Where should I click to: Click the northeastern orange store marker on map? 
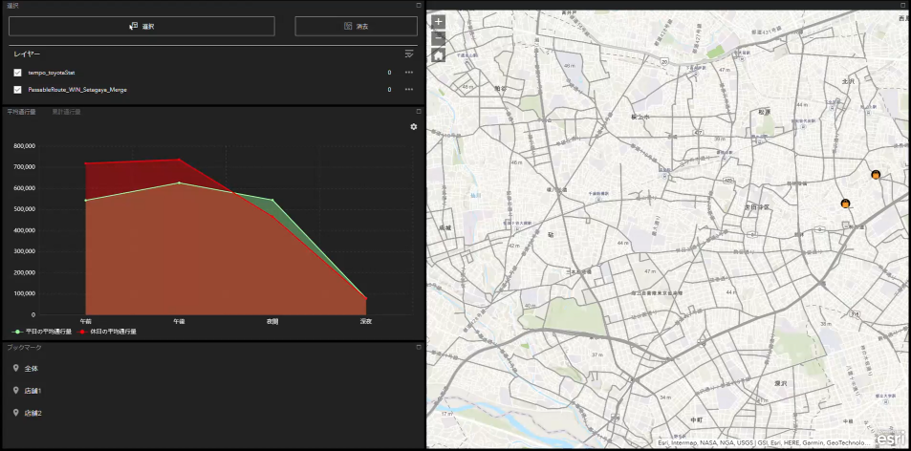coord(876,174)
